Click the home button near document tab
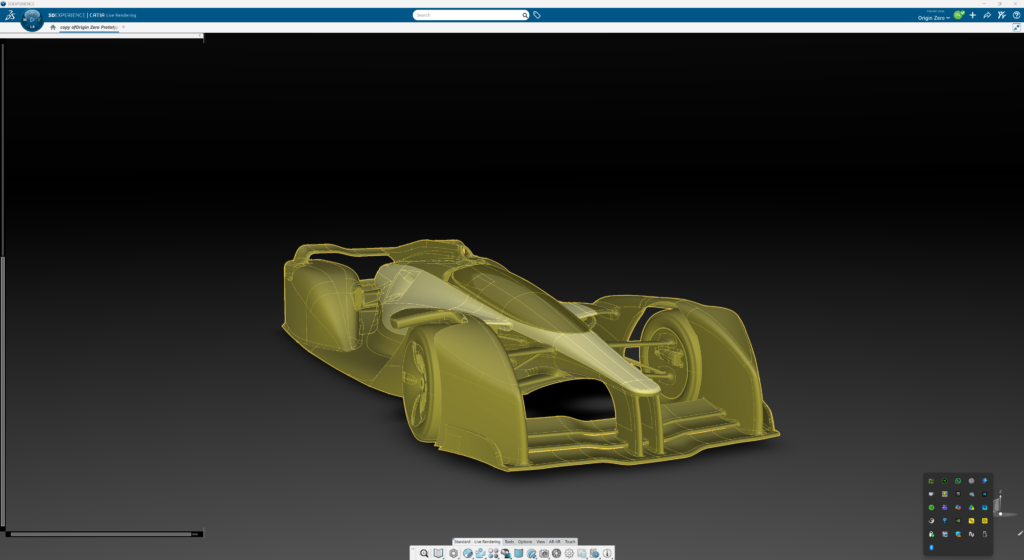 tap(53, 27)
